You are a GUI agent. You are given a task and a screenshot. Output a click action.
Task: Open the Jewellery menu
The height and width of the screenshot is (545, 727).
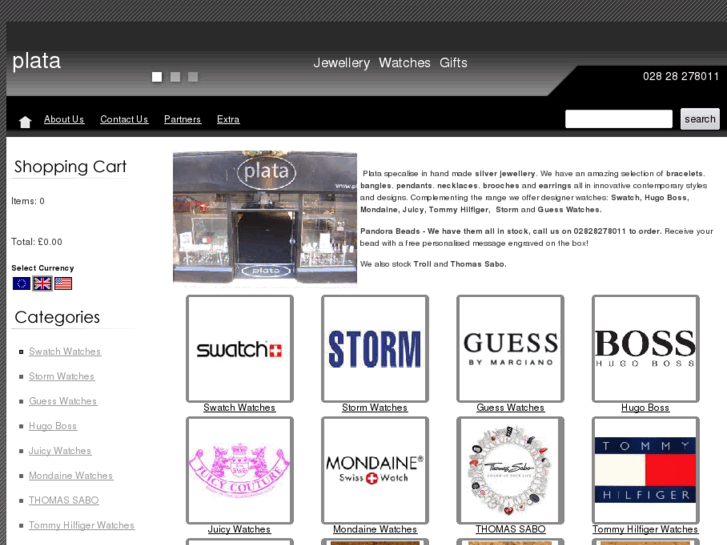point(342,63)
